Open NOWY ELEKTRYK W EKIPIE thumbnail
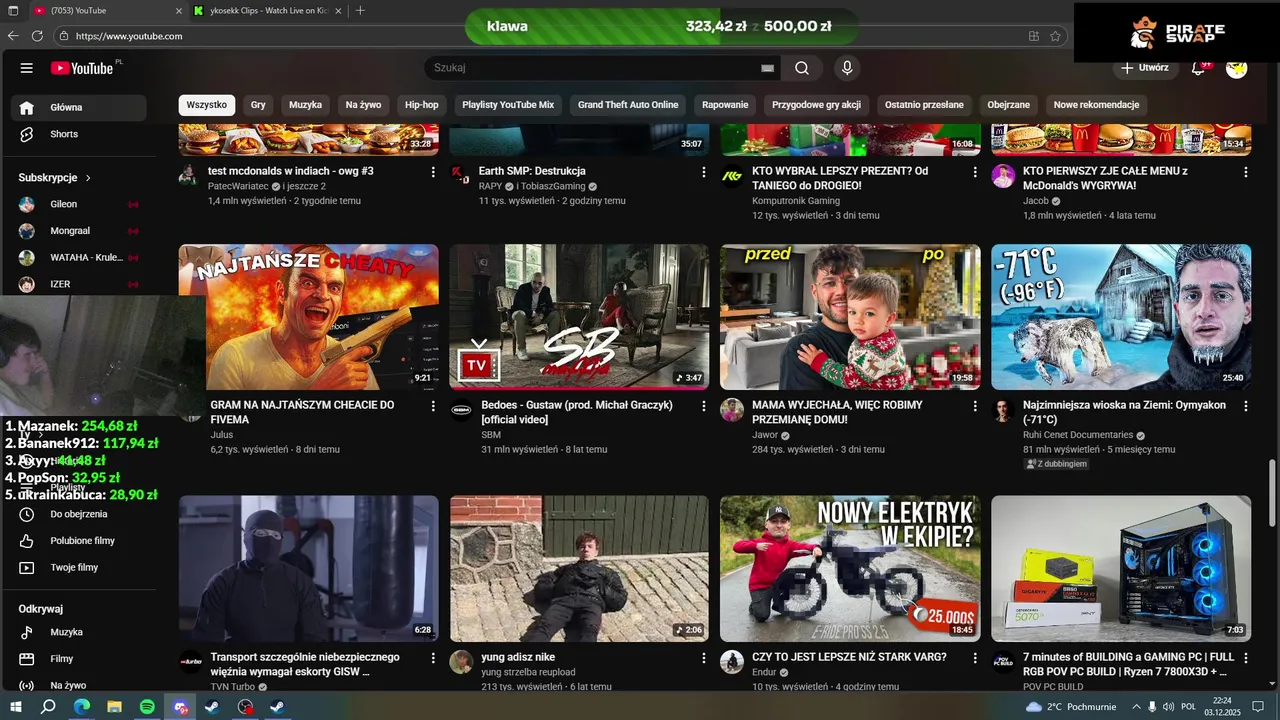 pos(850,569)
